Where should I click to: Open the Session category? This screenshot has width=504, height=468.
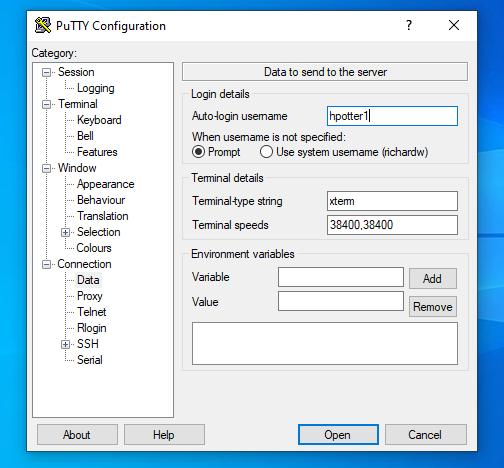[76, 72]
